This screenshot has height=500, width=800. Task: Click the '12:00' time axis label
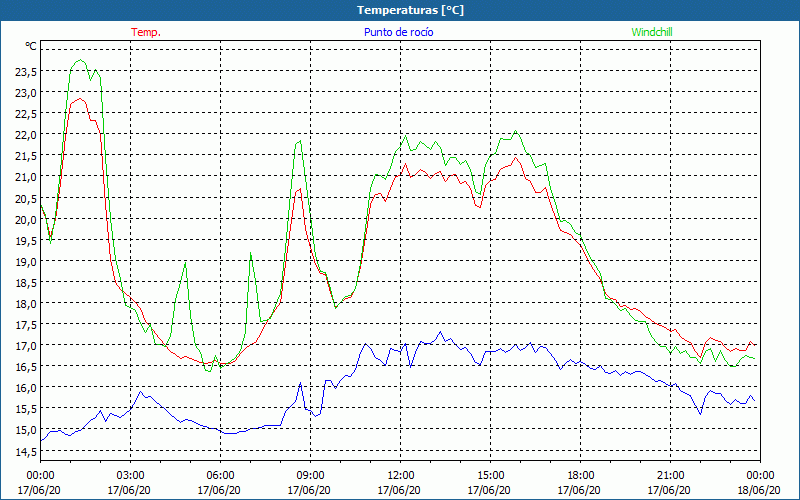[399, 476]
